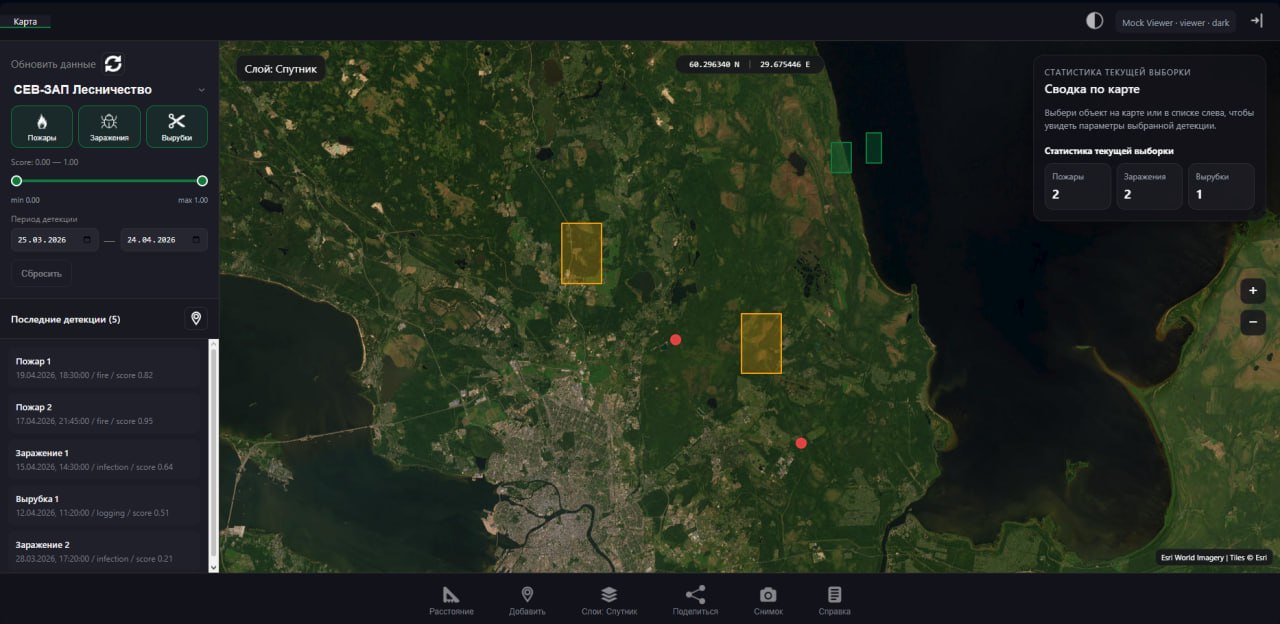Image resolution: width=1280 pixels, height=624 pixels.
Task: Click the Добавить marker tool
Action: pos(527,601)
